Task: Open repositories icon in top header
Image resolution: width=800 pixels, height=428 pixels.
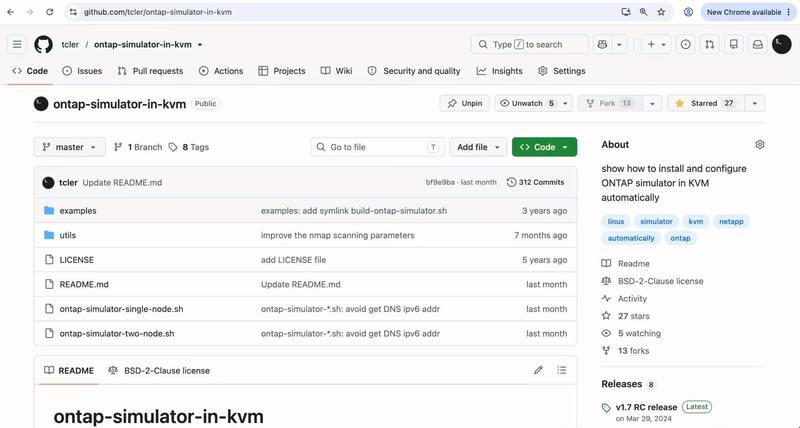Action: tap(734, 44)
